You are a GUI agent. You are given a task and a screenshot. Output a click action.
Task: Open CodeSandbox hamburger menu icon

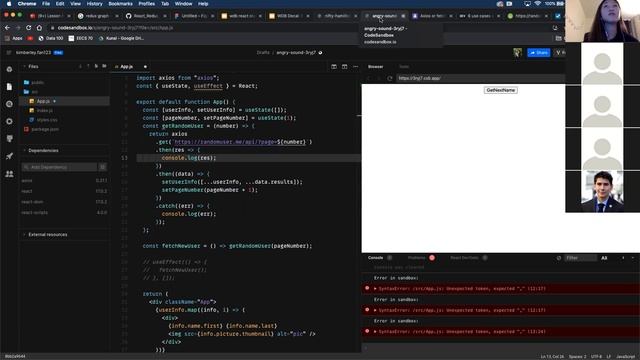click(9, 53)
